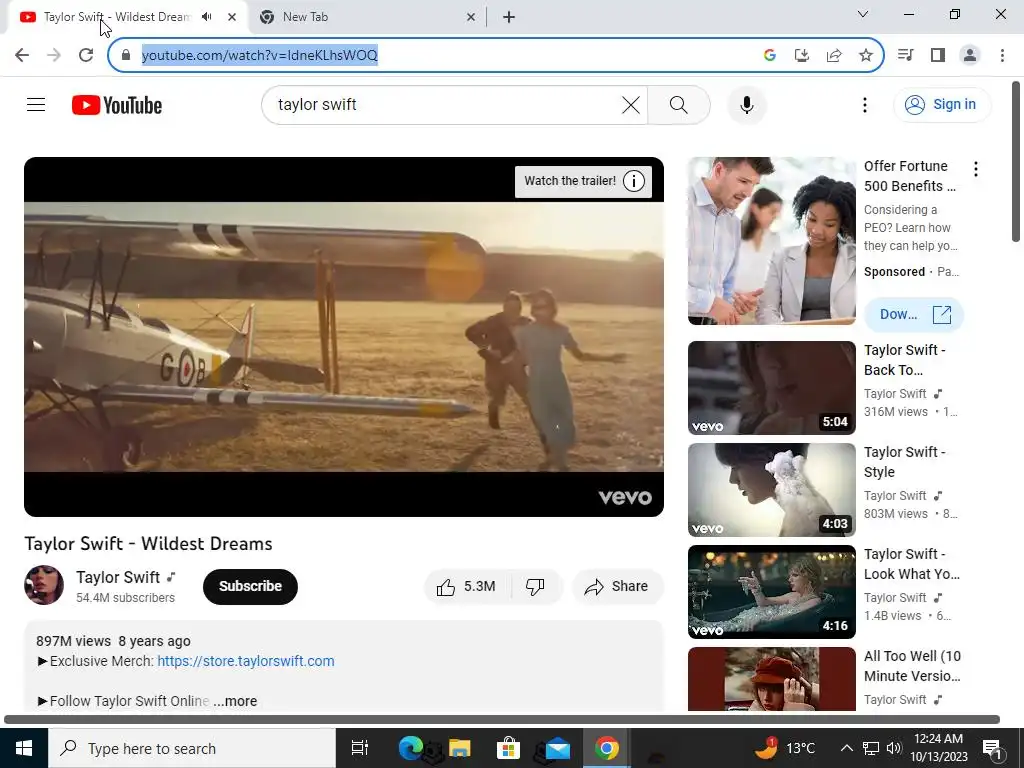This screenshot has width=1024, height=768.
Task: Open the tab search chevron
Action: [x=863, y=14]
